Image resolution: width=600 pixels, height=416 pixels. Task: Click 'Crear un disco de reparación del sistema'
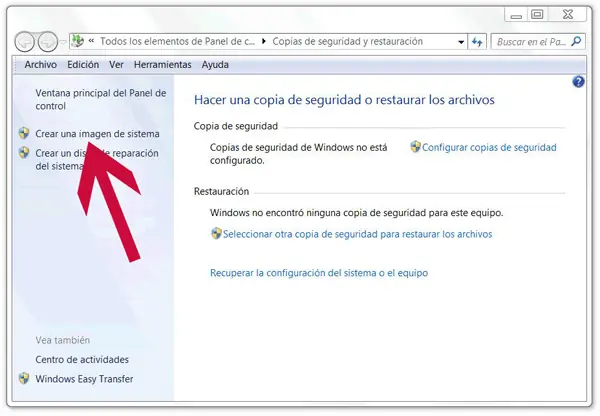(x=97, y=160)
